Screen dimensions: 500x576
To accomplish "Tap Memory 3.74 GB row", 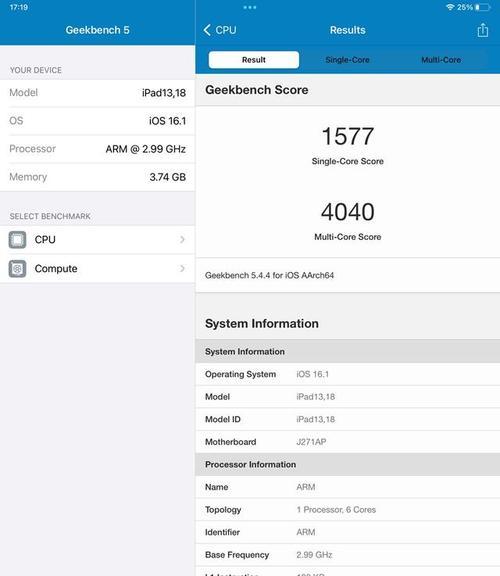I will tap(97, 177).
